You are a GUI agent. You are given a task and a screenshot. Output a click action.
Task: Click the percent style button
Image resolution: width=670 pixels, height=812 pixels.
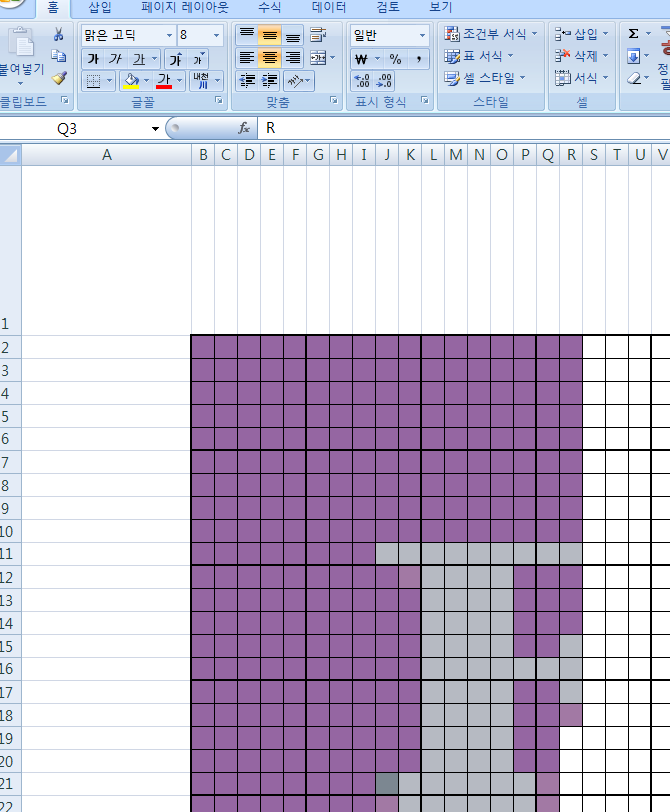tap(395, 59)
